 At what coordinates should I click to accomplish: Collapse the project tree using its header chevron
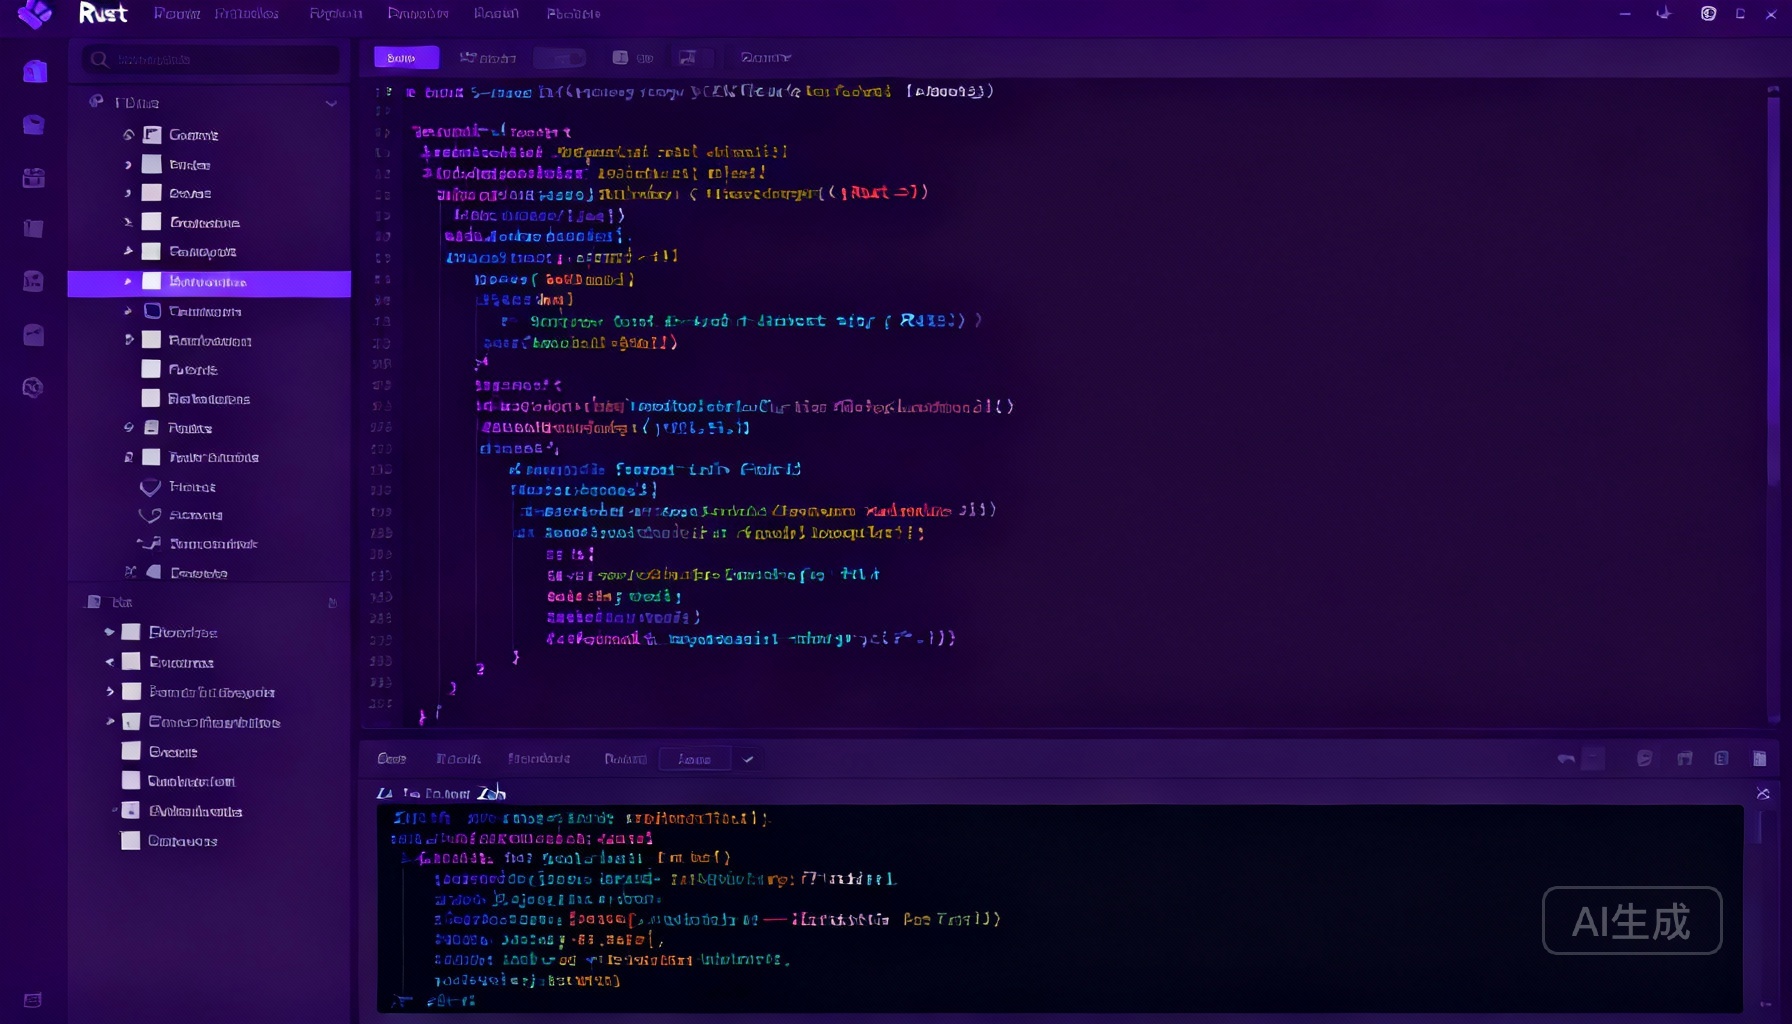click(x=331, y=103)
